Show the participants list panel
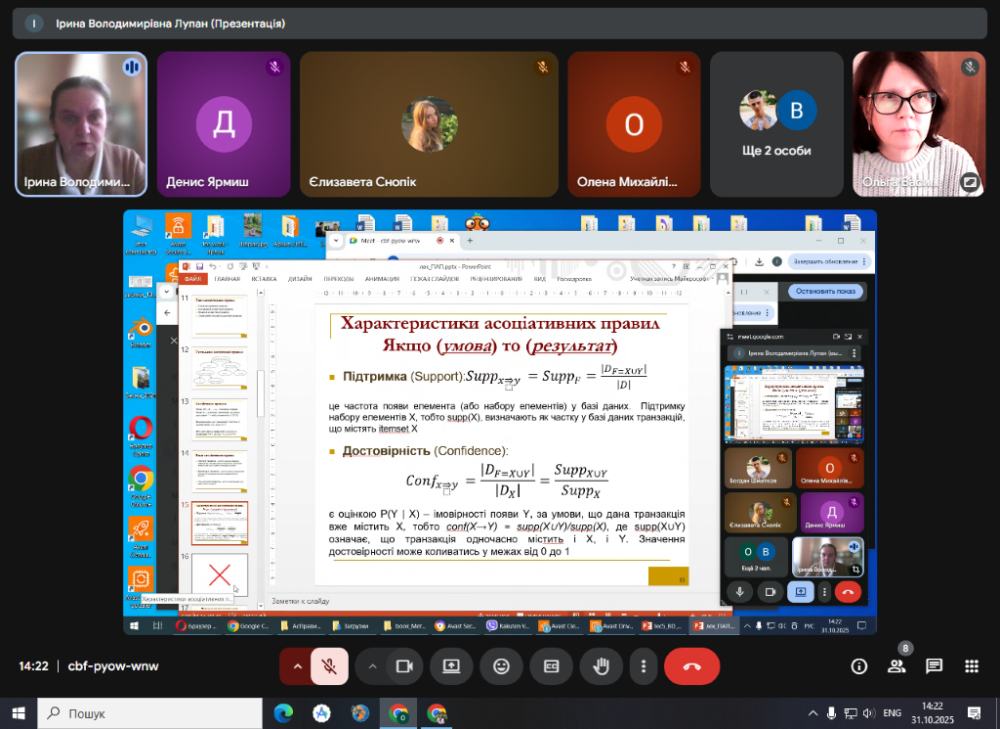 pyautogui.click(x=896, y=666)
